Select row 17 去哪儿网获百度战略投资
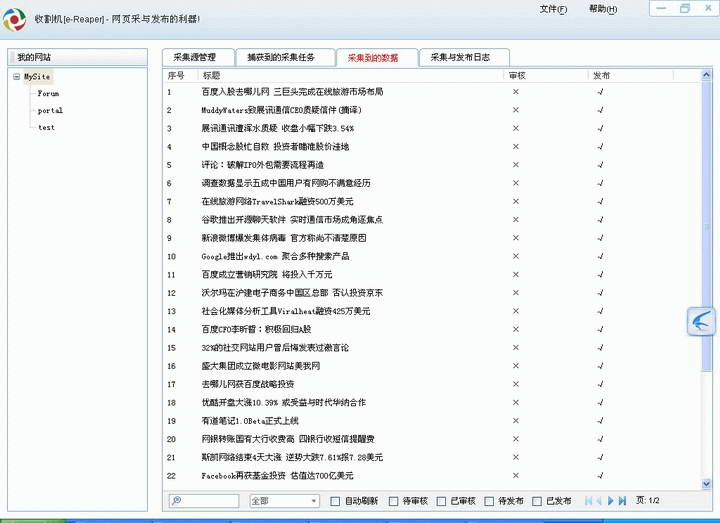 pos(432,384)
